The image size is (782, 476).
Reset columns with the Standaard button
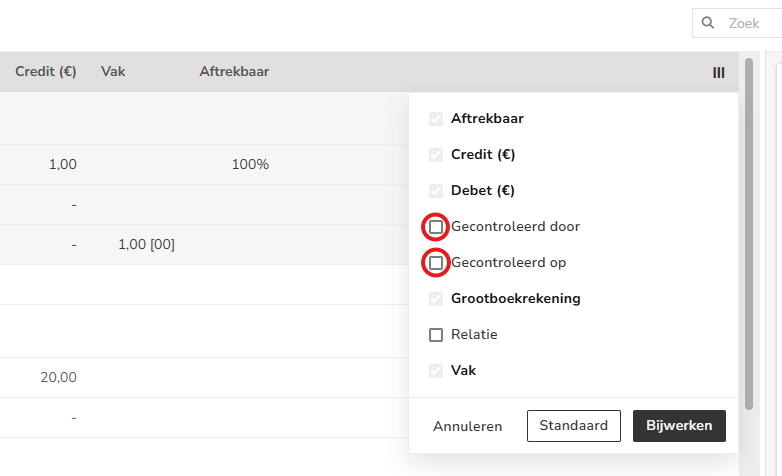pos(573,426)
